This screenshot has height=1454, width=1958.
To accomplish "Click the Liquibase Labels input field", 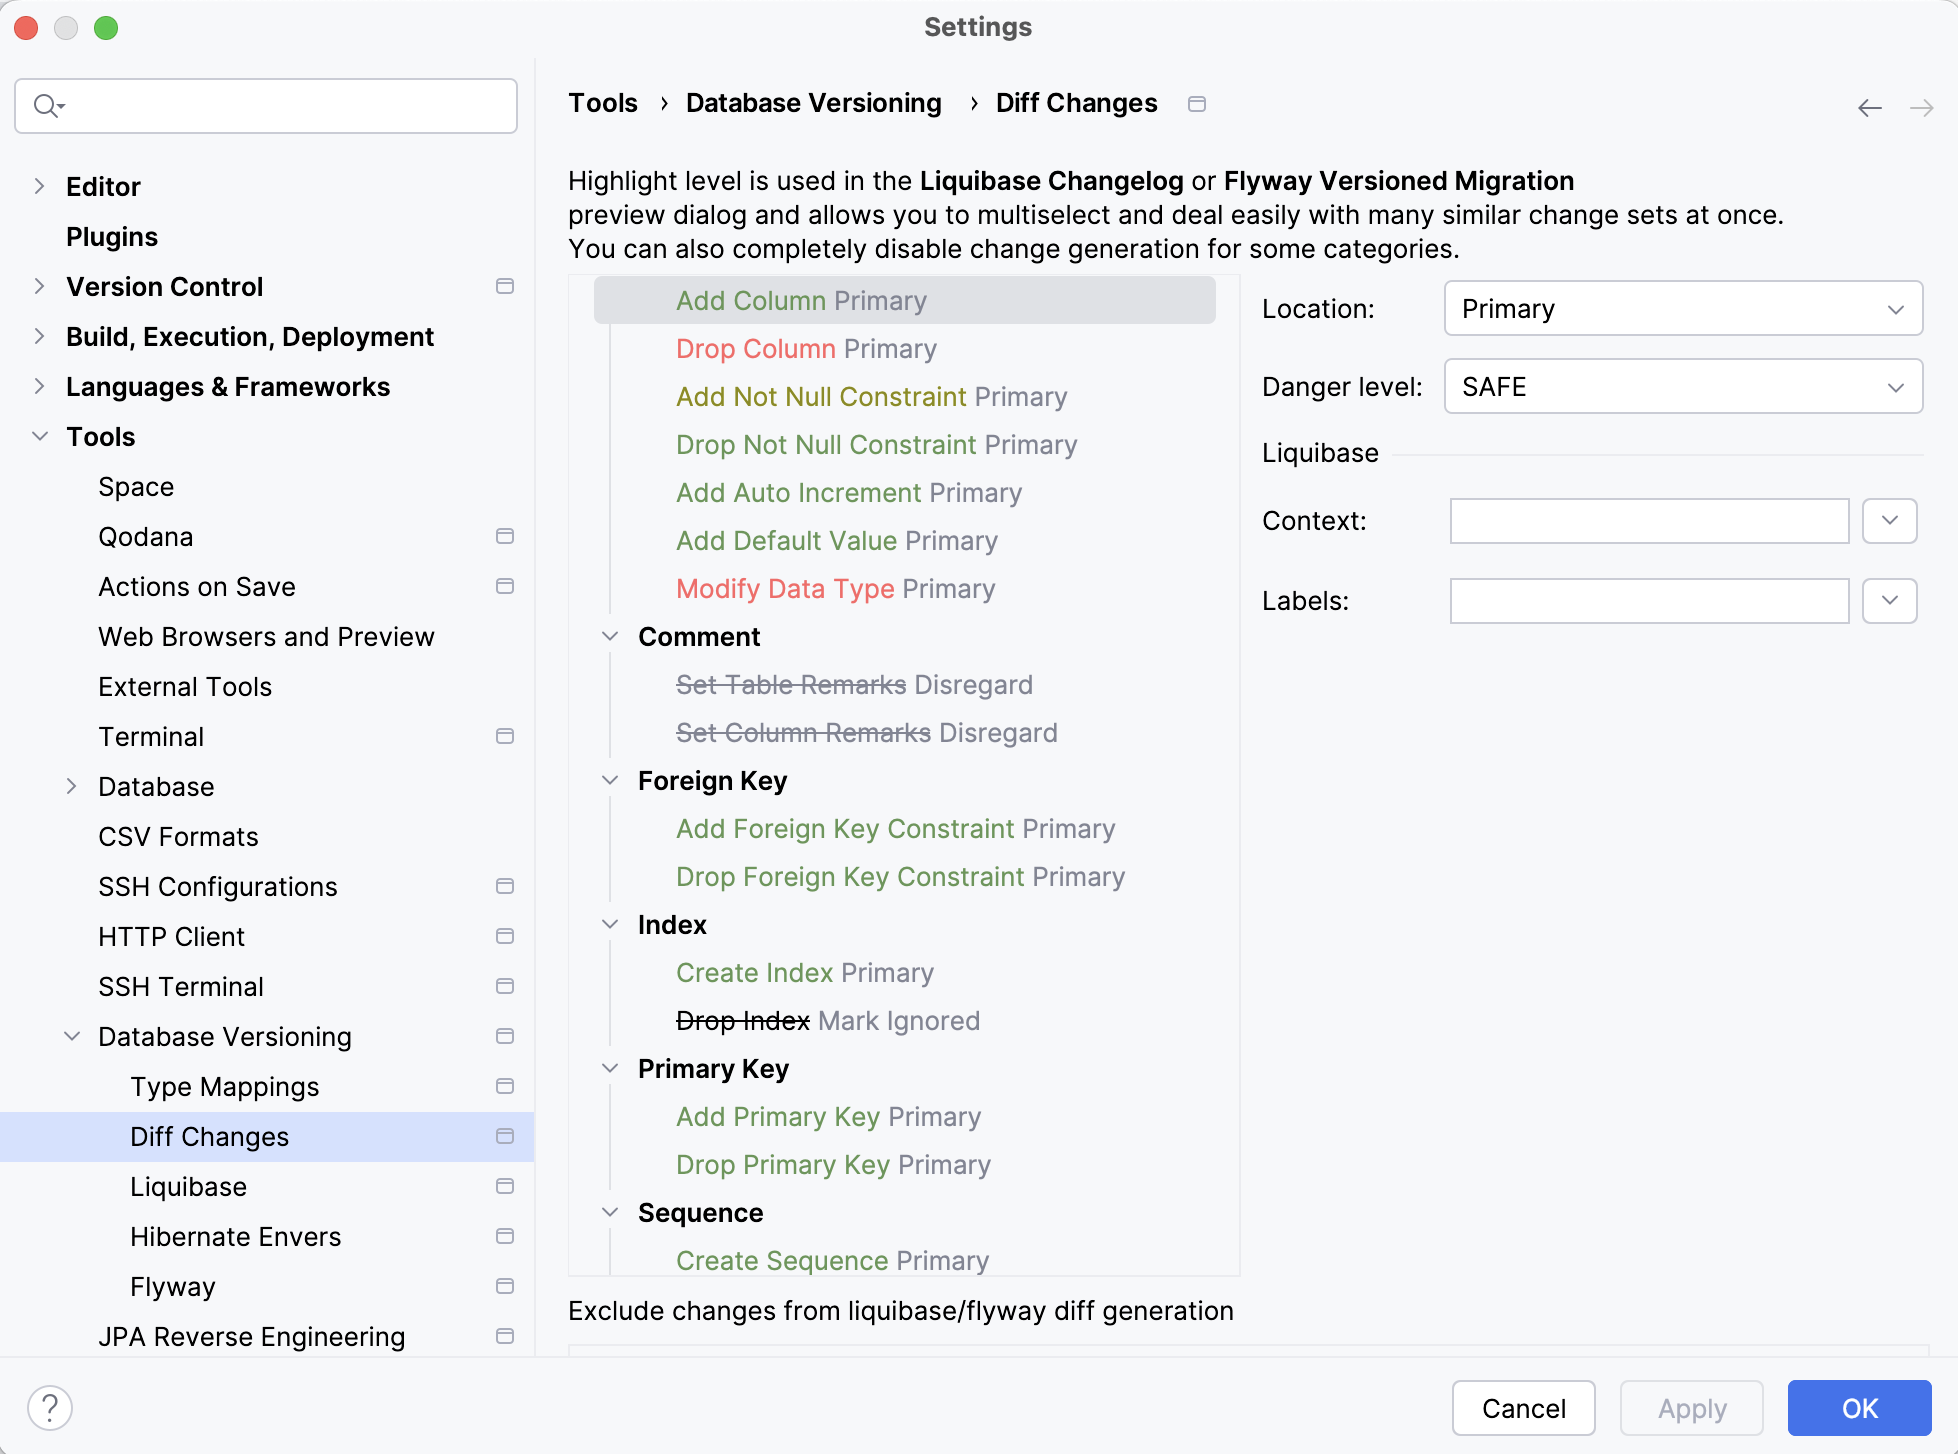I will click(x=1649, y=600).
